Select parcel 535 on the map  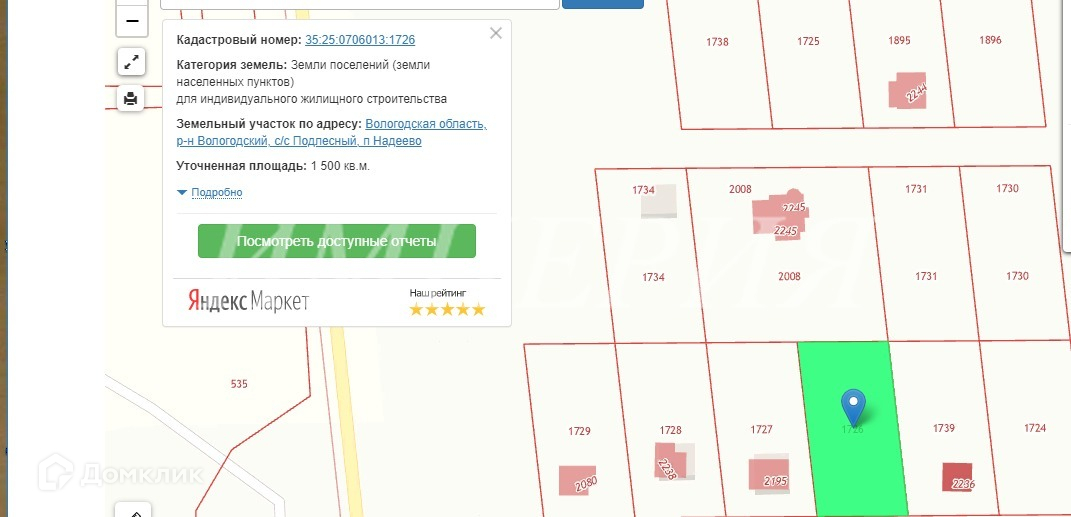pos(239,384)
